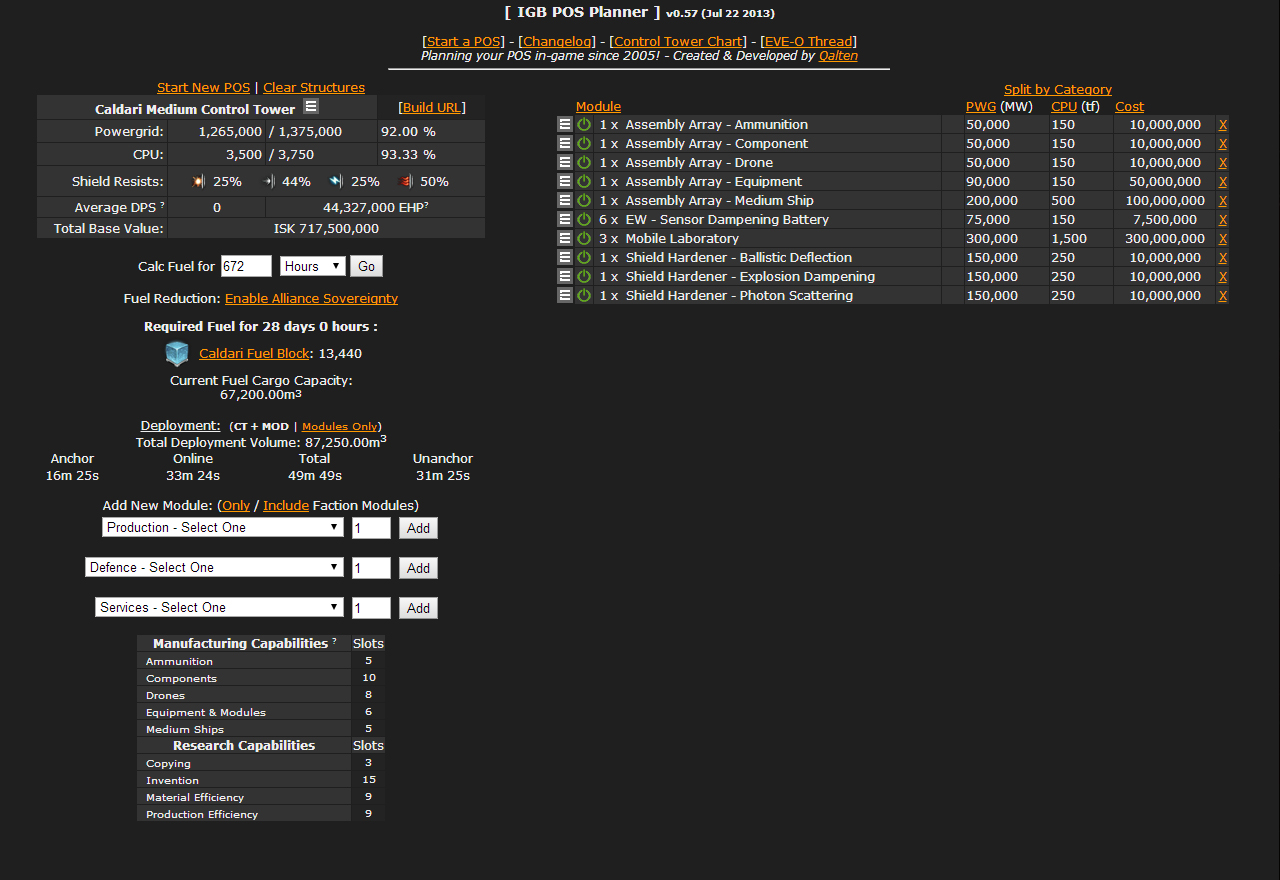The image size is (1280, 880).
Task: Click the menu icon beside Caldari Medium Control Tower
Action: (311, 106)
